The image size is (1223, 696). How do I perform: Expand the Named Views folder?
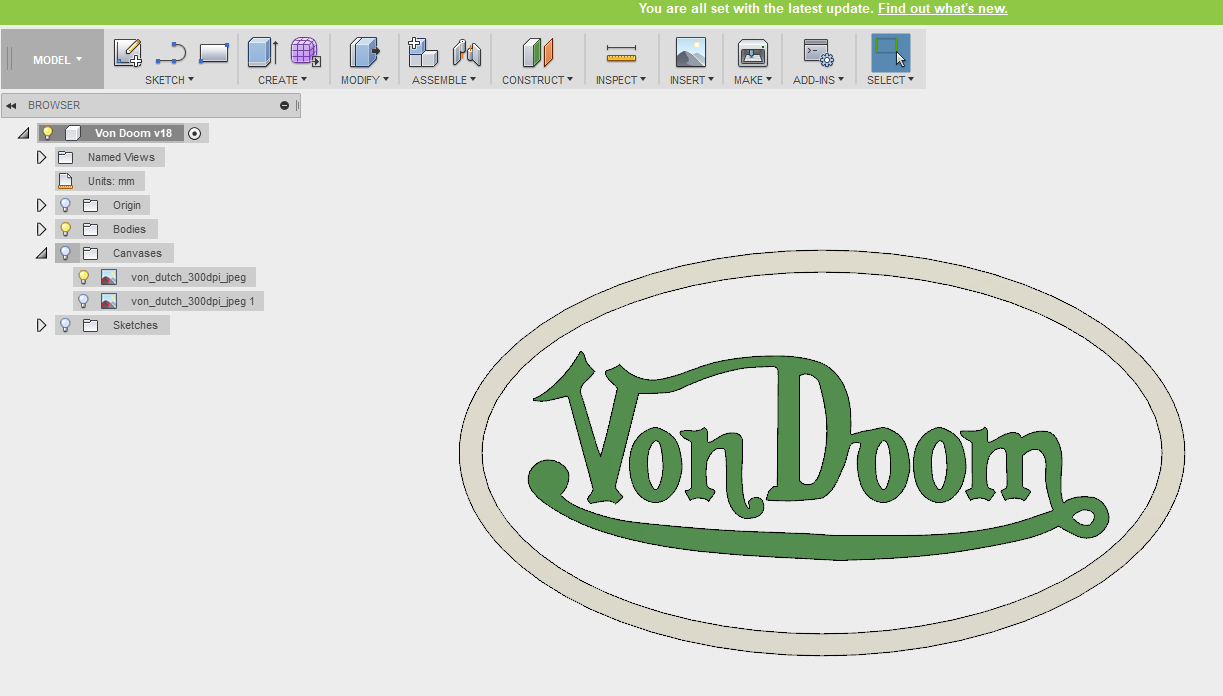pyautogui.click(x=41, y=157)
